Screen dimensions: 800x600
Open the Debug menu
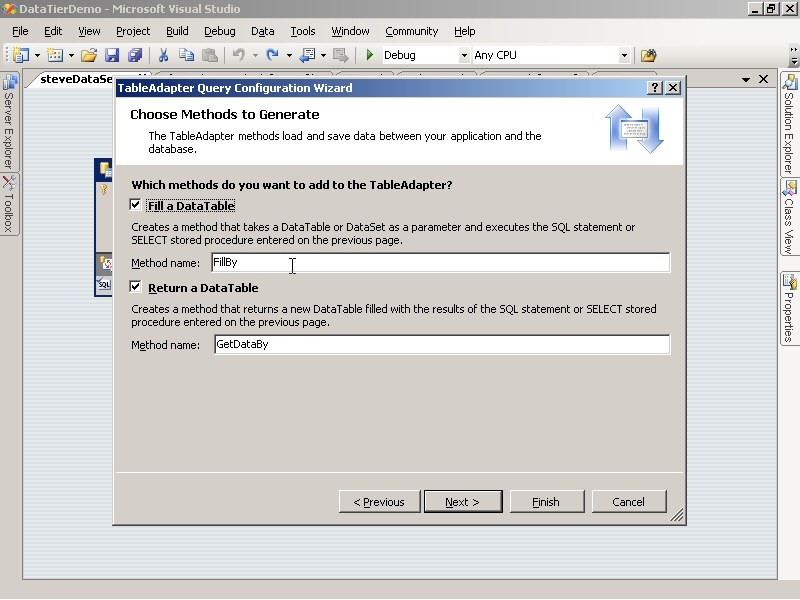tap(220, 31)
